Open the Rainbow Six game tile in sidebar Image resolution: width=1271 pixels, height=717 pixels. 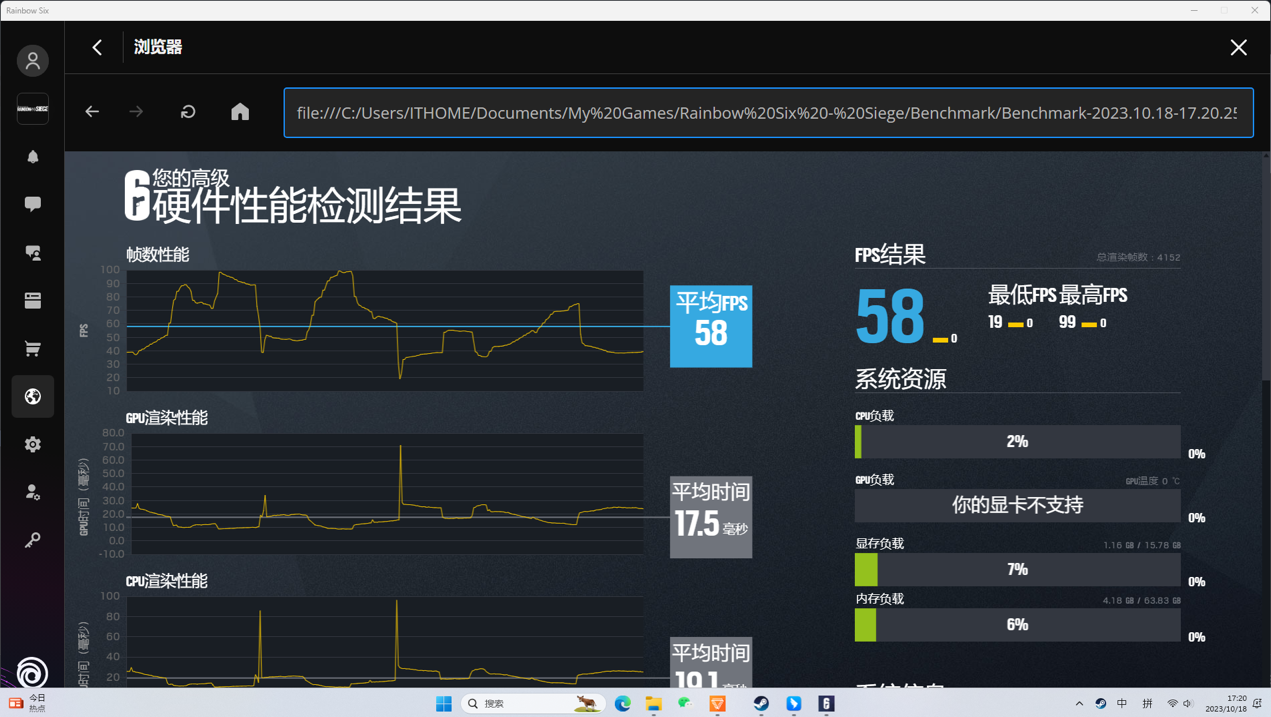coord(33,109)
